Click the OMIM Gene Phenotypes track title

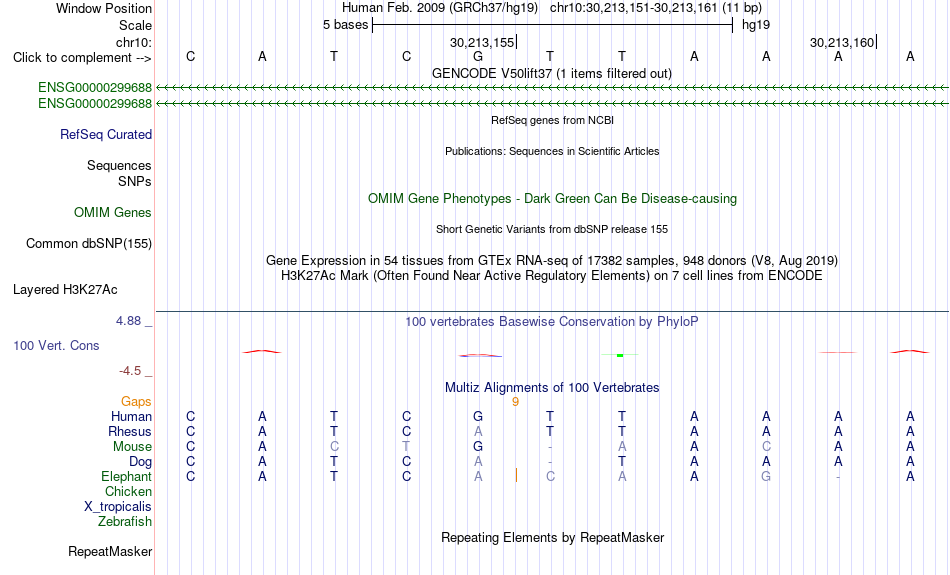[x=552, y=199]
